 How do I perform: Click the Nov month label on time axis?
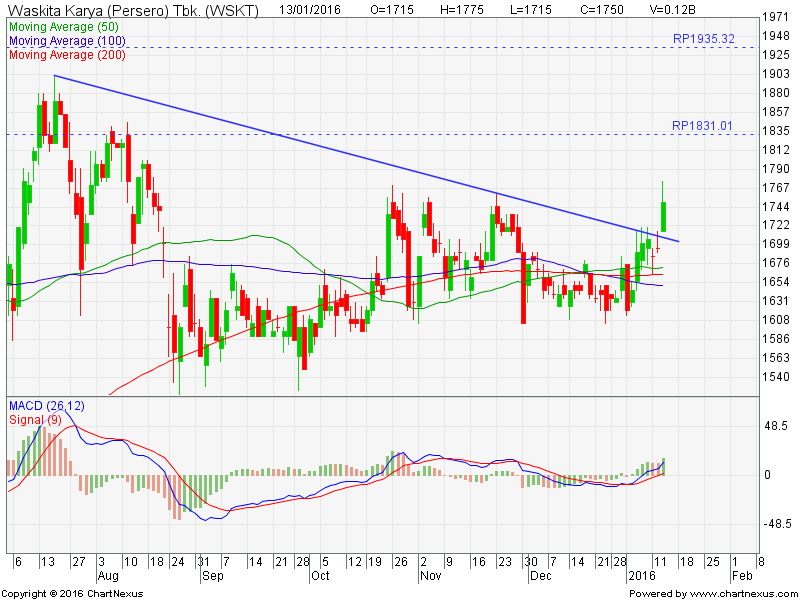[429, 577]
